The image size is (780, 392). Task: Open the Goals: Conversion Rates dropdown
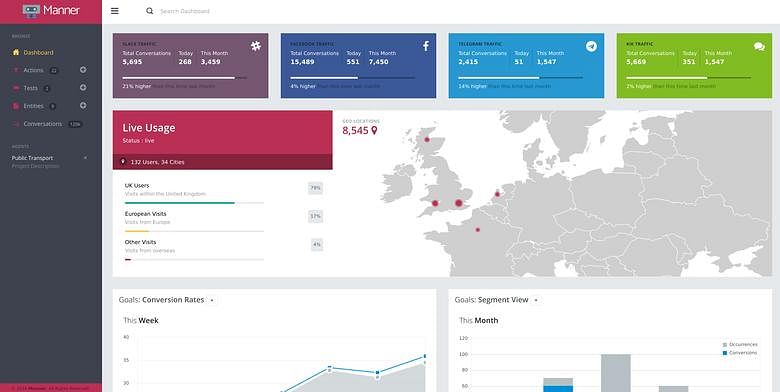click(212, 300)
